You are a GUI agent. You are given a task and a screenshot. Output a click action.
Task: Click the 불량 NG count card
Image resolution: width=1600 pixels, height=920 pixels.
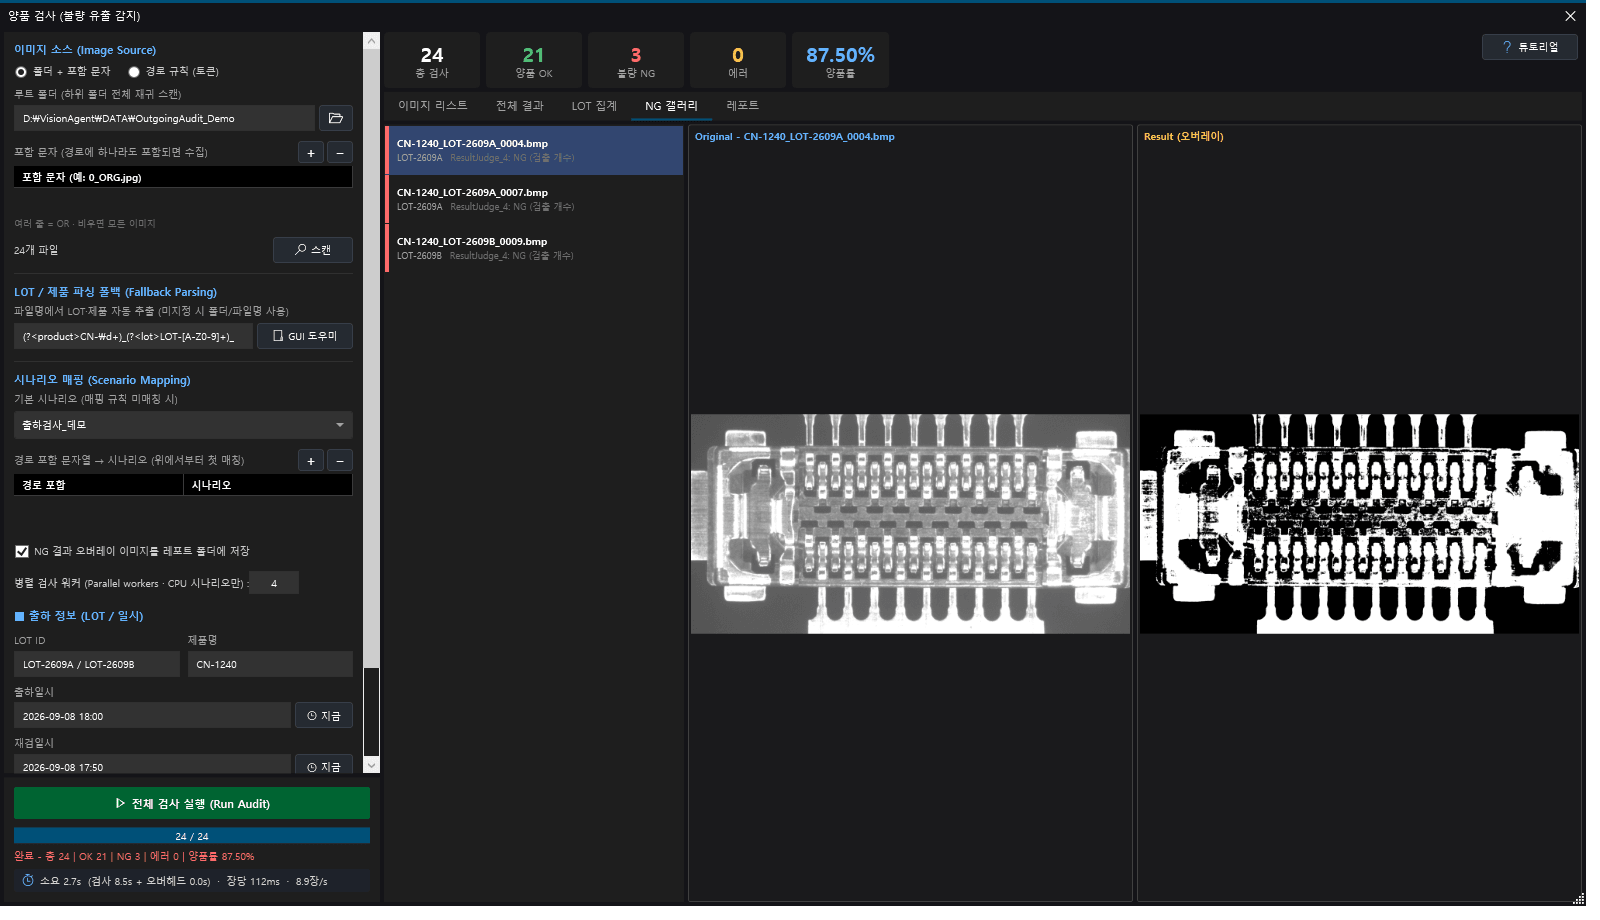click(636, 61)
